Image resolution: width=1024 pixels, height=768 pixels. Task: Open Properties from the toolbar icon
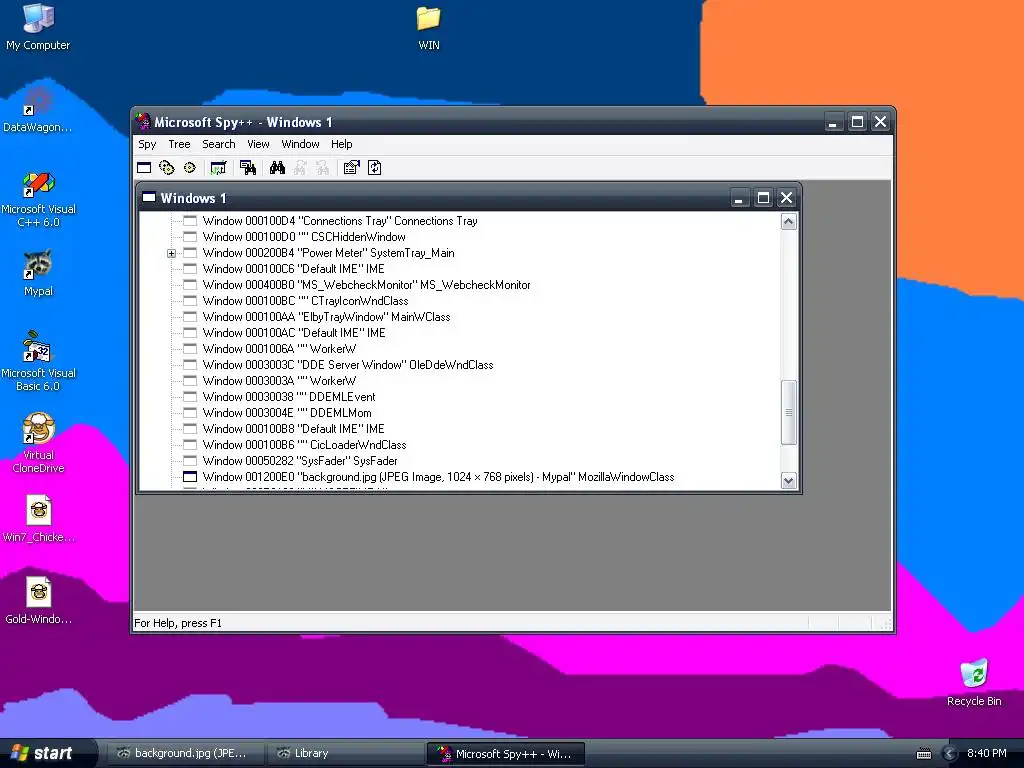[x=351, y=168]
